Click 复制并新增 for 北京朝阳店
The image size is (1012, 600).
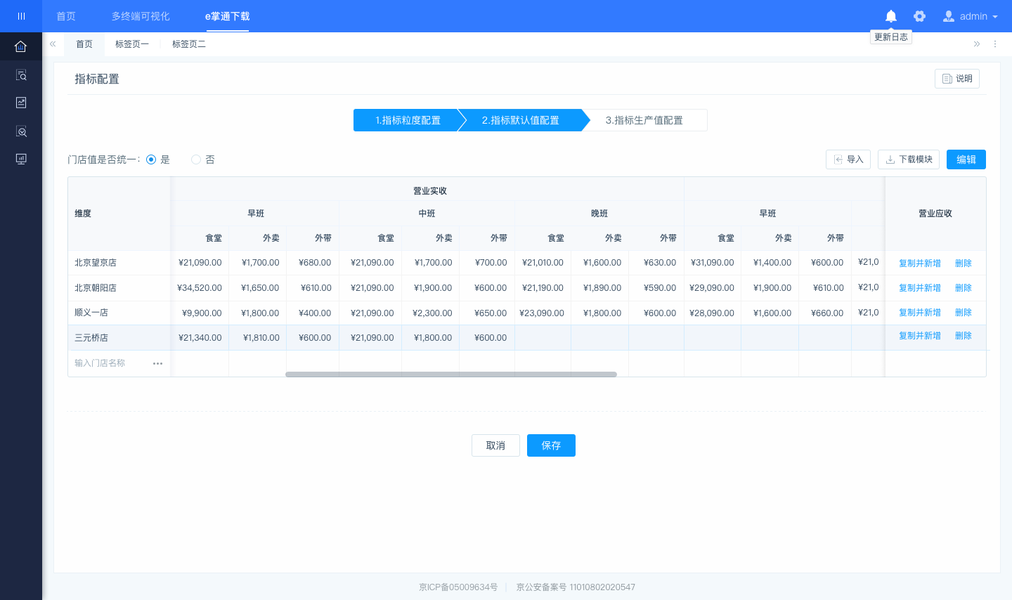920,288
